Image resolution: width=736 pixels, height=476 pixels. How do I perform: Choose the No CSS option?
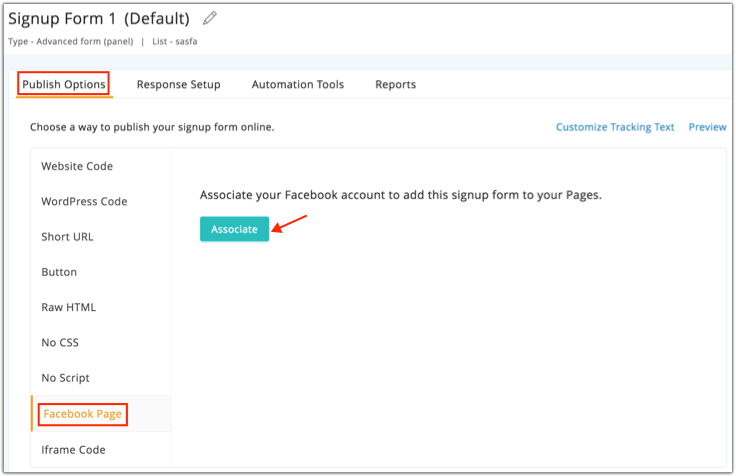click(x=60, y=342)
